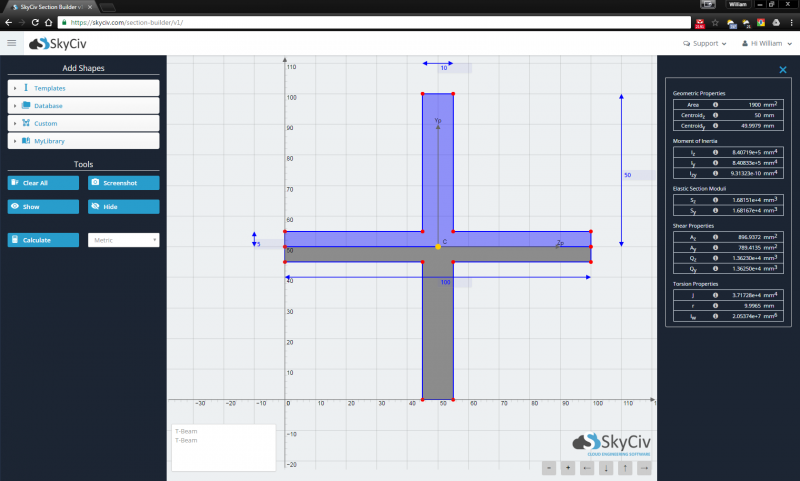Edit the 100 flange width dimension field
Screen dimensions: 800x481
pos(456,282)
